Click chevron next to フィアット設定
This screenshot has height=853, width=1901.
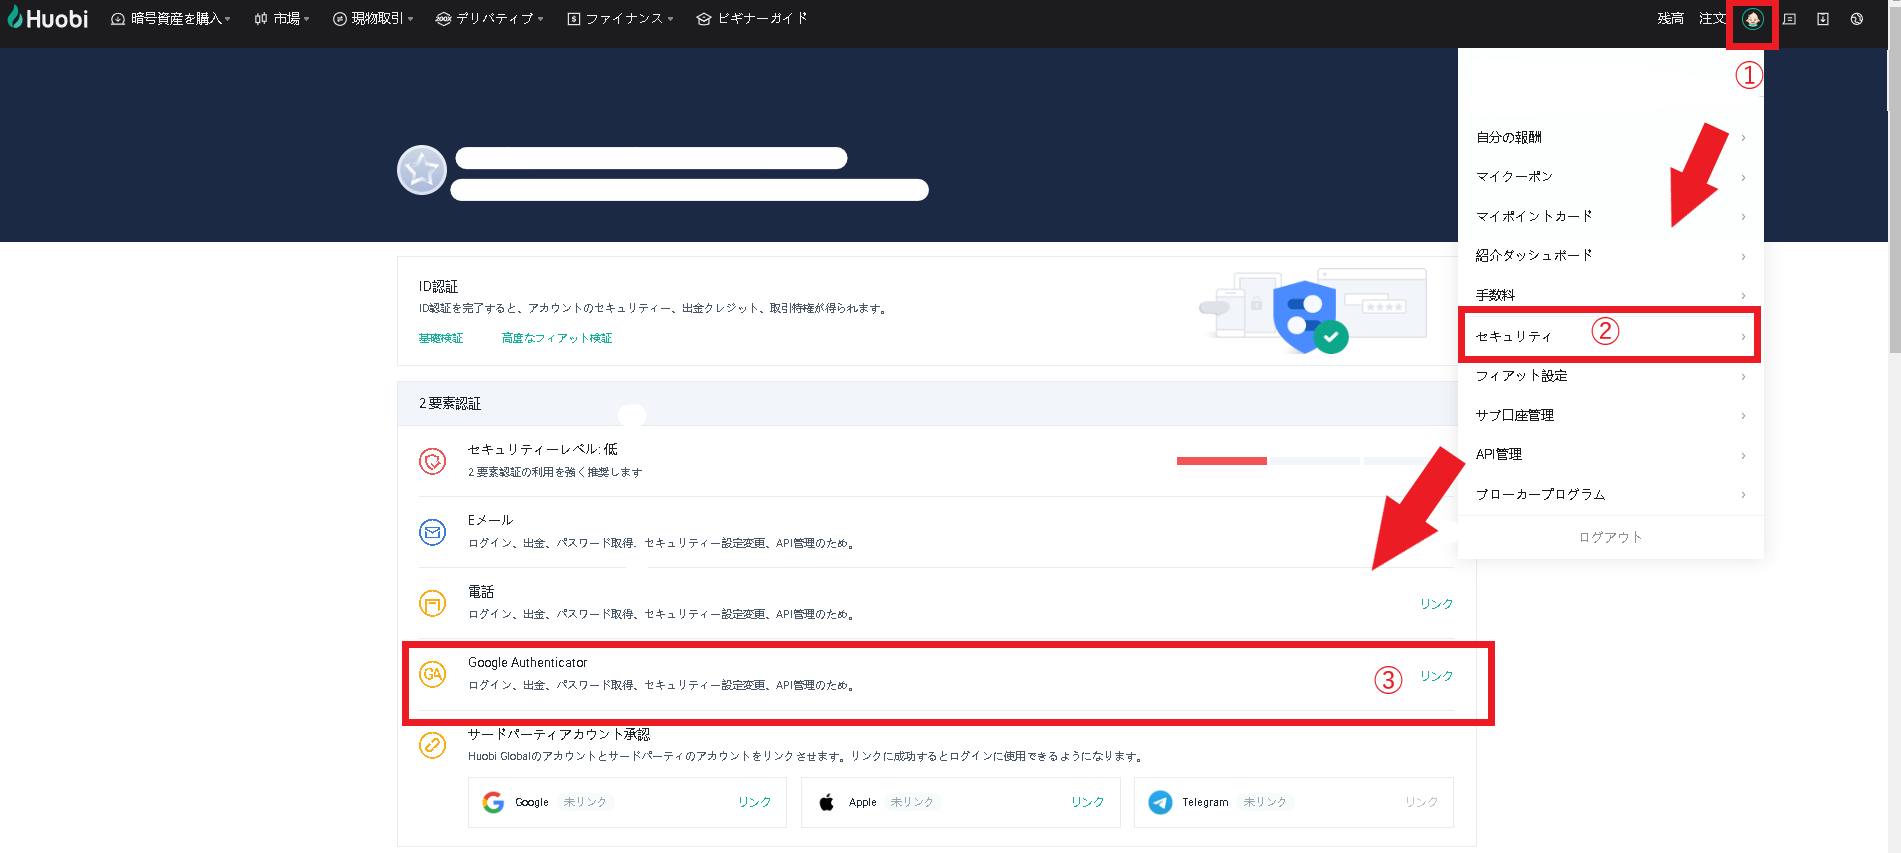(x=1743, y=377)
